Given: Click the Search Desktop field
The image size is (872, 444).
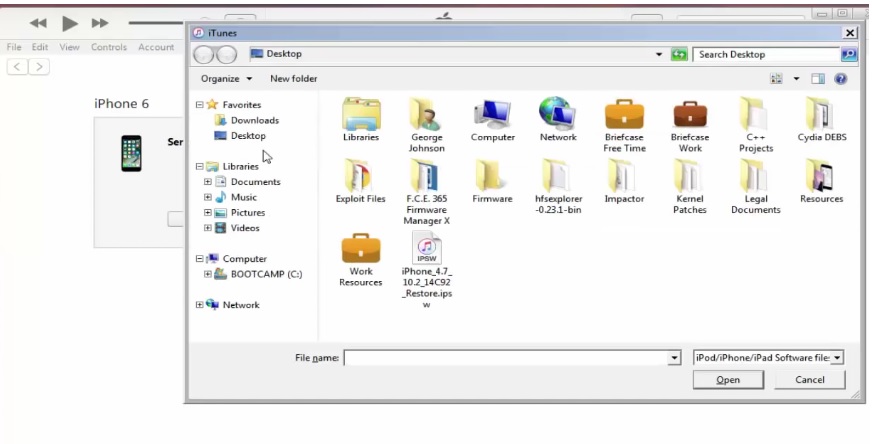Looking at the screenshot, I should 766,55.
